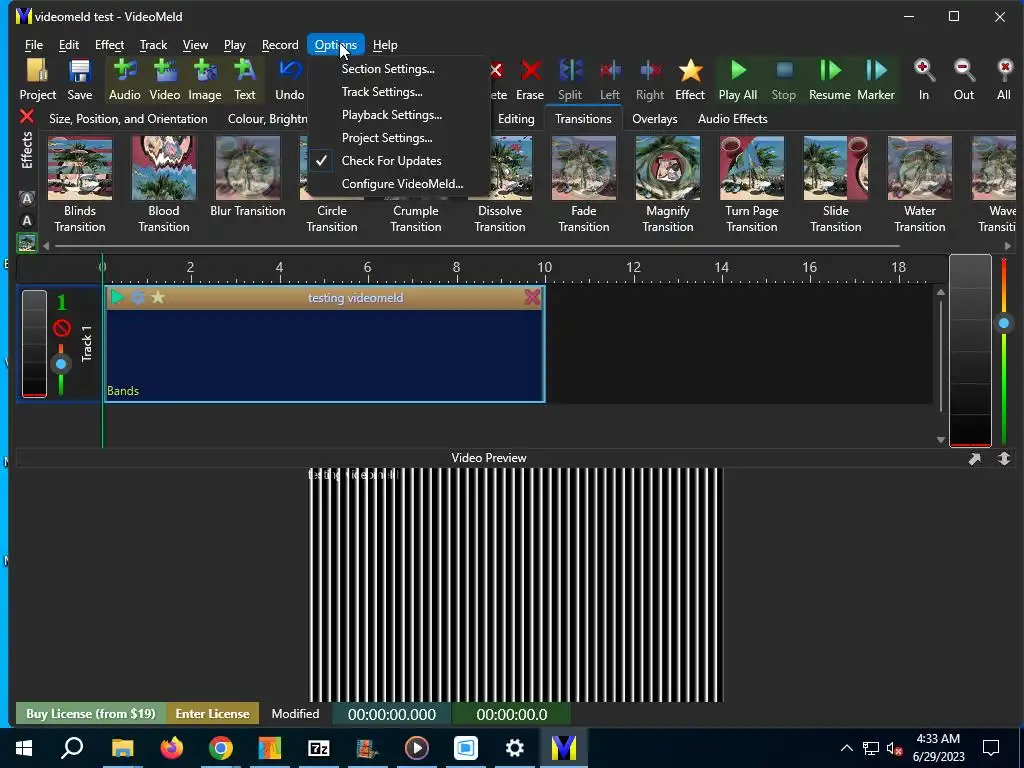The image size is (1024, 768).
Task: Start playback with Play All
Action: (738, 80)
